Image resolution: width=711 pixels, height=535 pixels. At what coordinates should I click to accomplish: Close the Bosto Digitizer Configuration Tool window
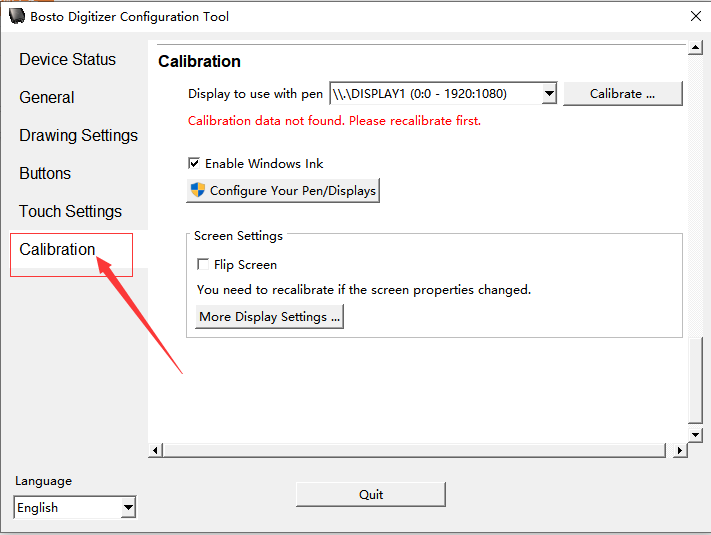(696, 16)
